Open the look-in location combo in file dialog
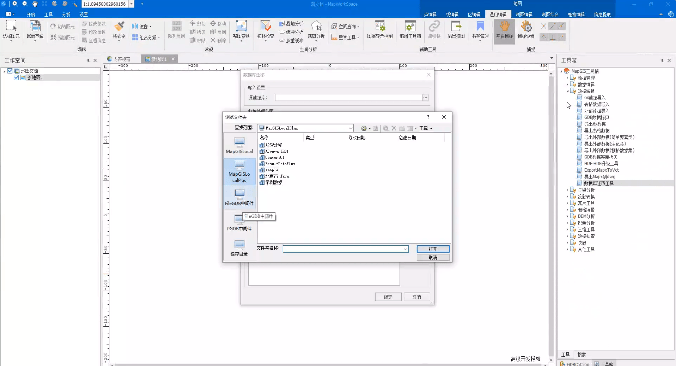The image size is (676, 366). [305, 128]
